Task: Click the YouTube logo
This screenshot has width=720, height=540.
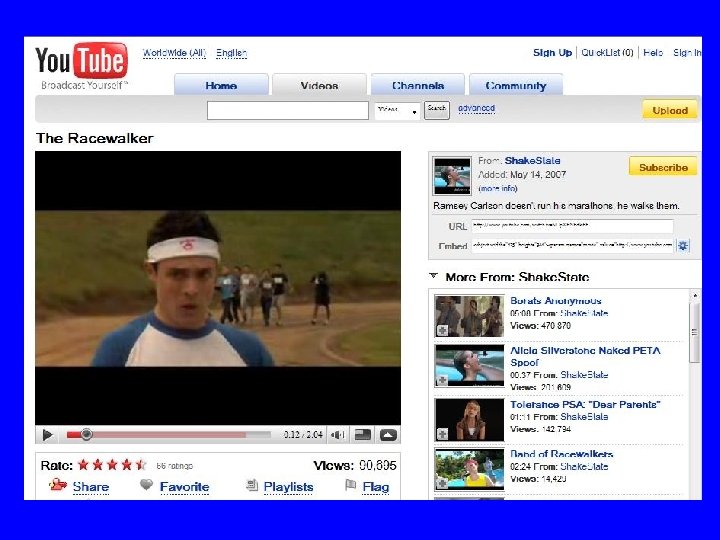Action: (x=81, y=61)
